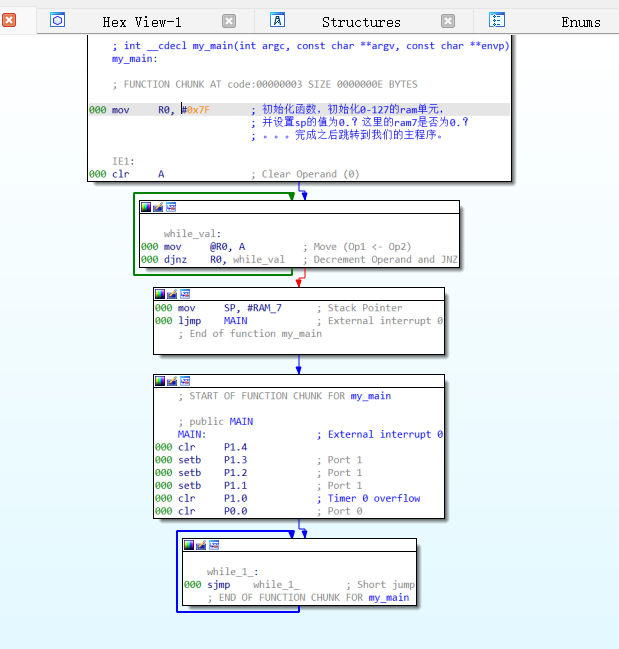
Task: Click the while_1_: label
Action: pos(233,572)
